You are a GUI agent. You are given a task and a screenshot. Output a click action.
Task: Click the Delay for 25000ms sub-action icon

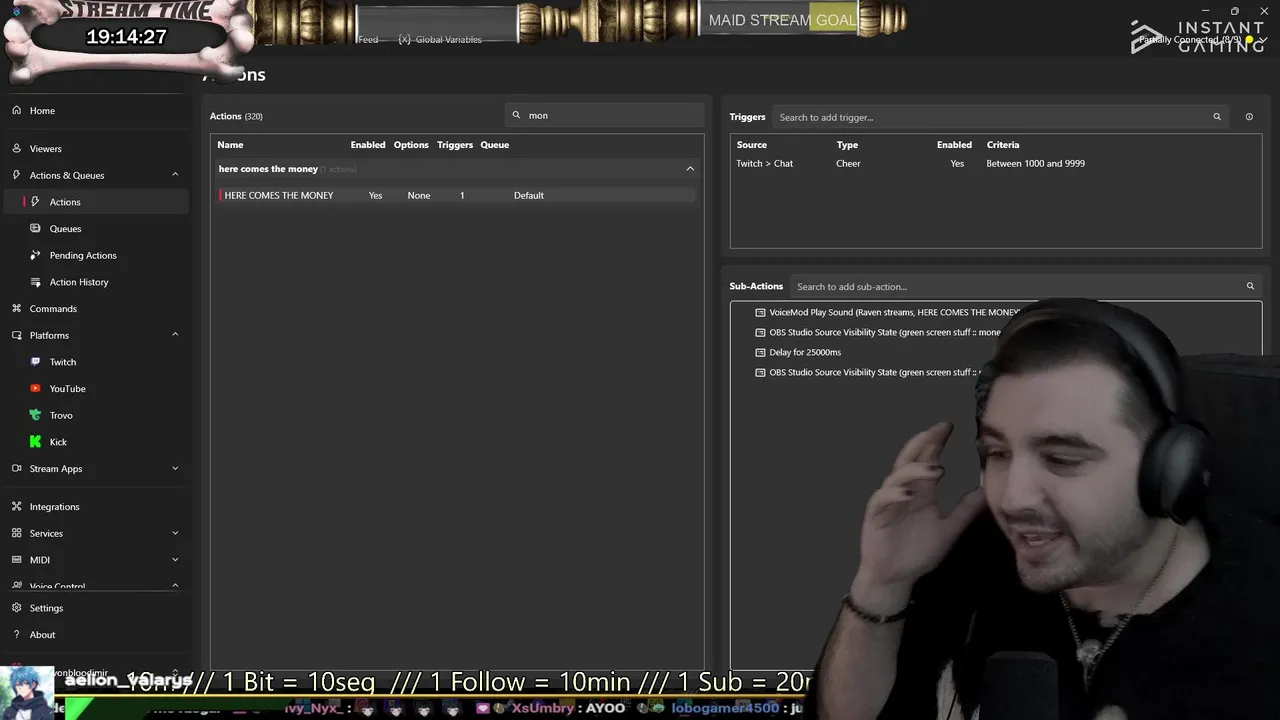point(760,352)
